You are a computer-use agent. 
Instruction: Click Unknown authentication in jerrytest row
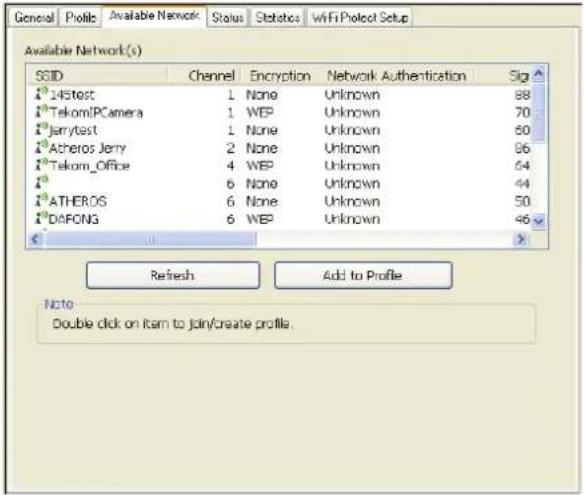coord(352,130)
